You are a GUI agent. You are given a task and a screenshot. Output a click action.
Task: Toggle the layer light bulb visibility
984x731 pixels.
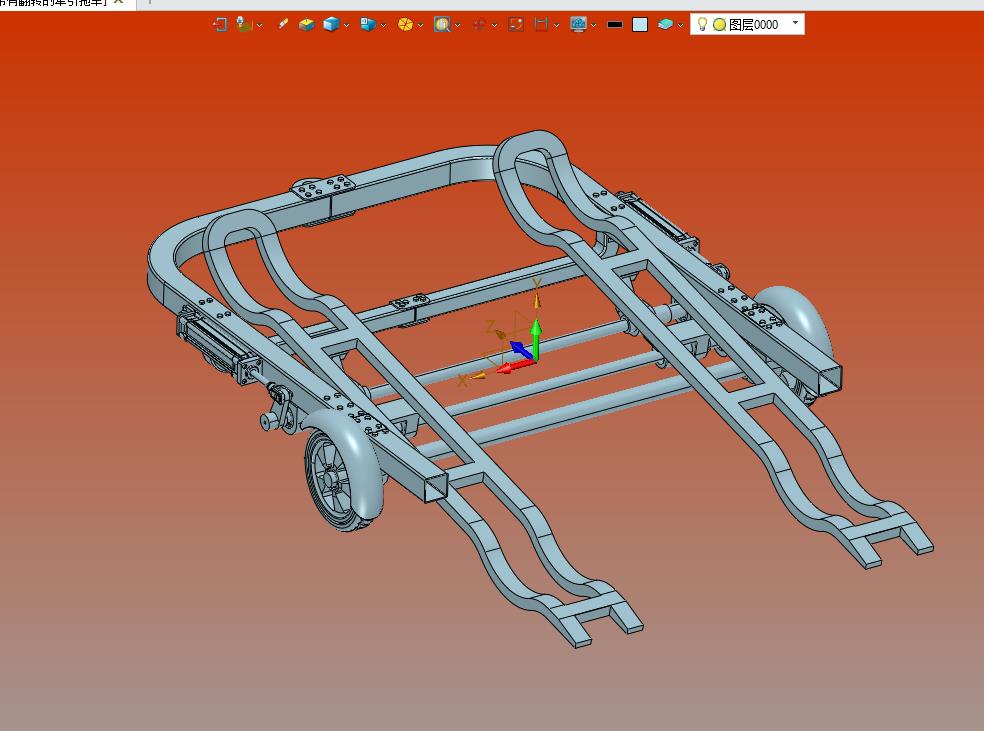coord(702,24)
